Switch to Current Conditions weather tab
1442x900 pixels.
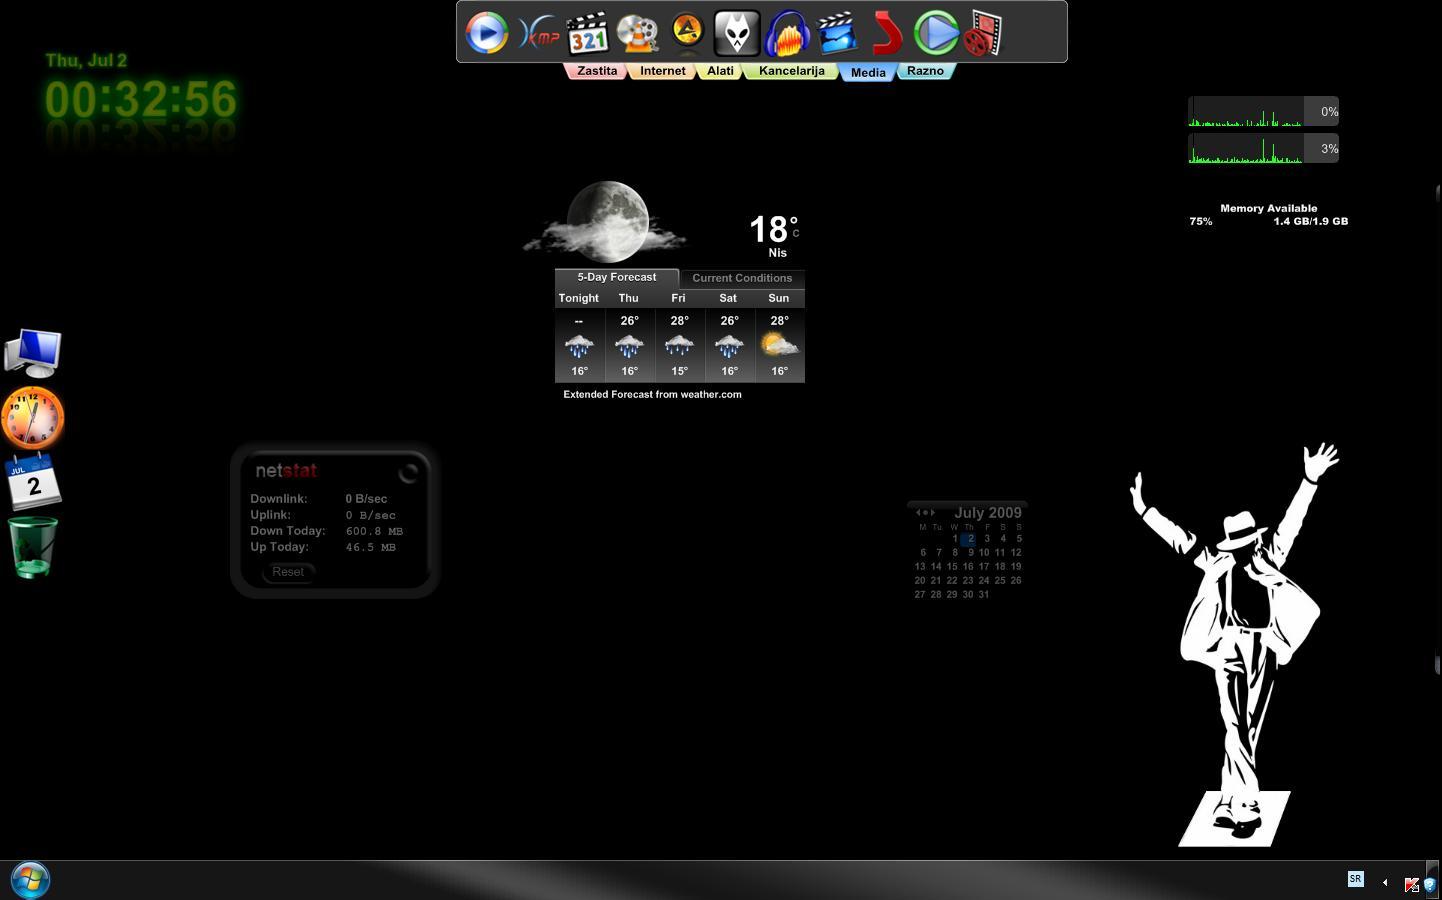point(742,278)
